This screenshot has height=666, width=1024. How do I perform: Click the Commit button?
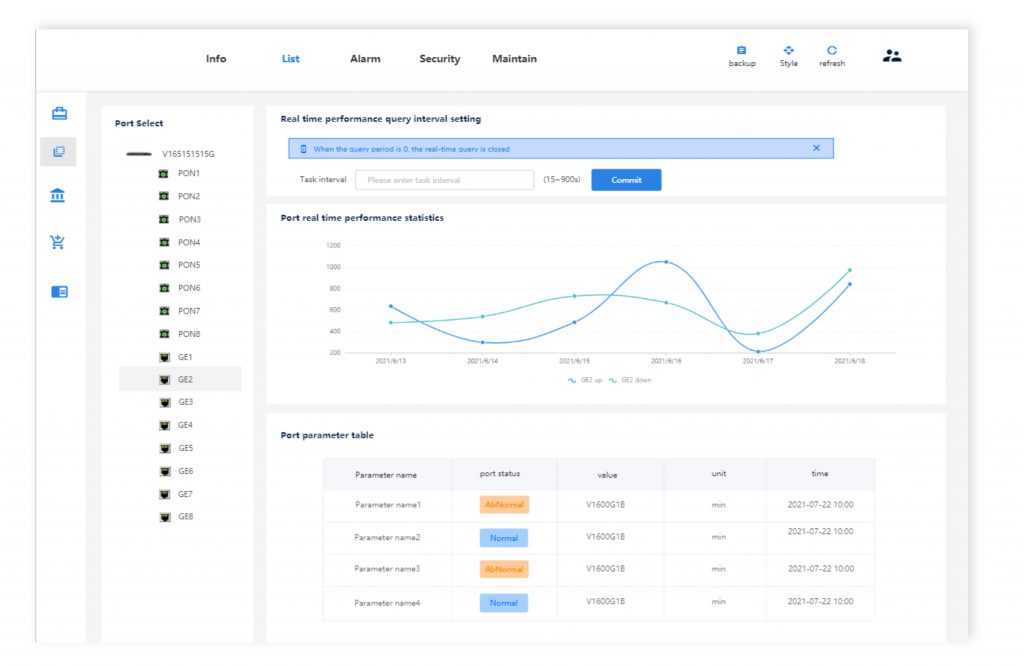coord(626,179)
